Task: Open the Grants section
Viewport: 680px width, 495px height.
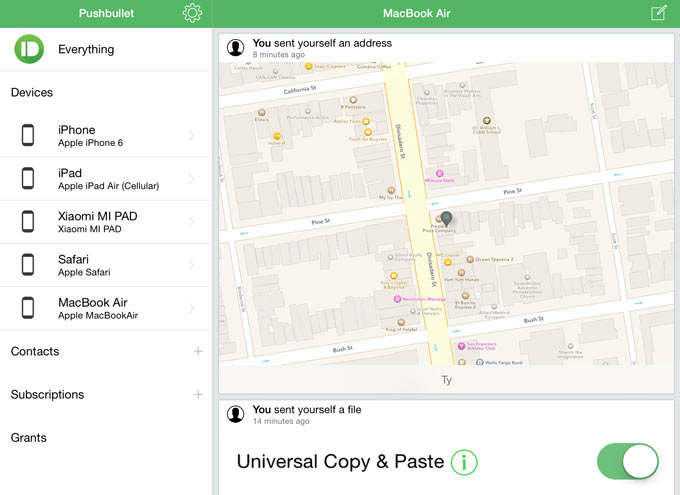Action: (x=29, y=437)
